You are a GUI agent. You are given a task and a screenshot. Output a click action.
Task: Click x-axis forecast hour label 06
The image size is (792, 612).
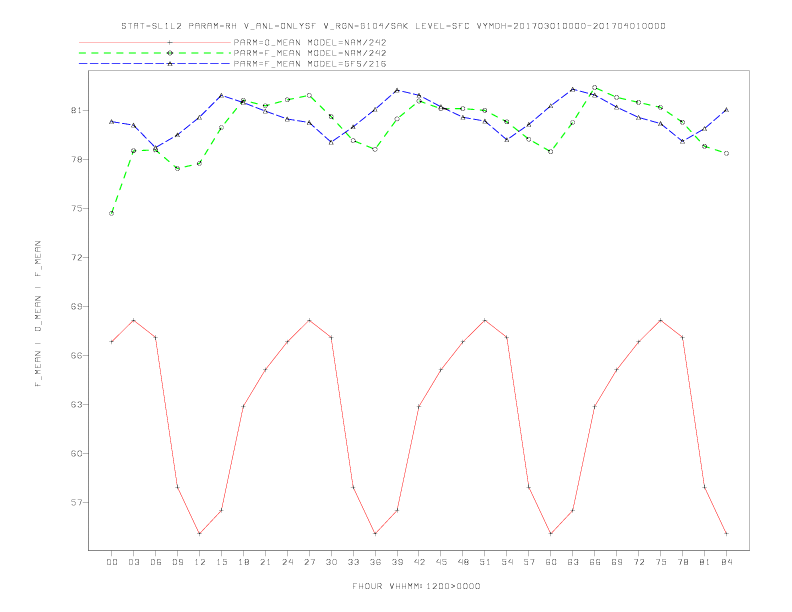(x=156, y=562)
